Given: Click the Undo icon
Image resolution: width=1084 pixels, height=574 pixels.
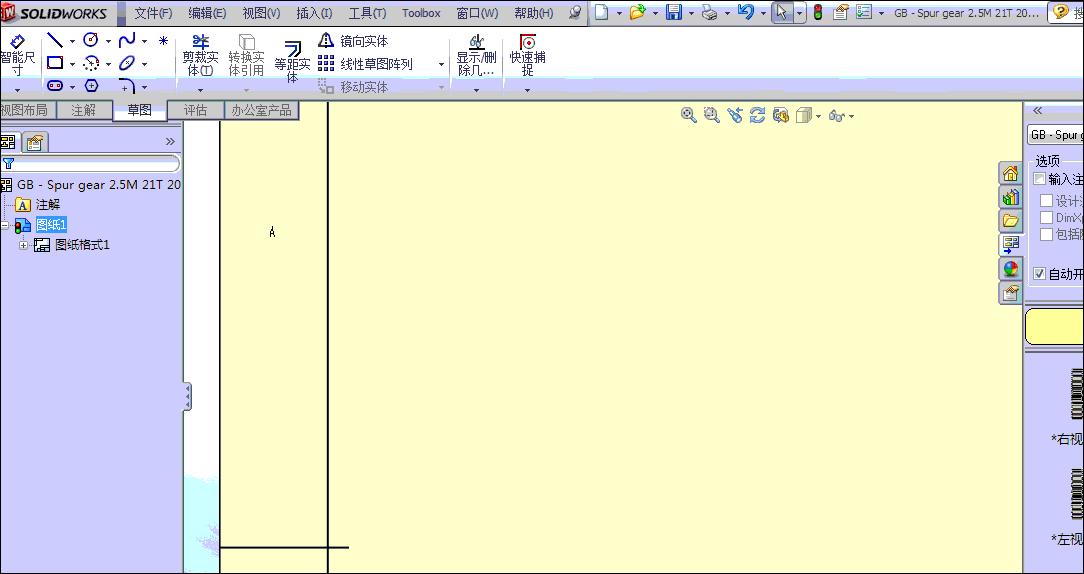Looking at the screenshot, I should coord(746,12).
